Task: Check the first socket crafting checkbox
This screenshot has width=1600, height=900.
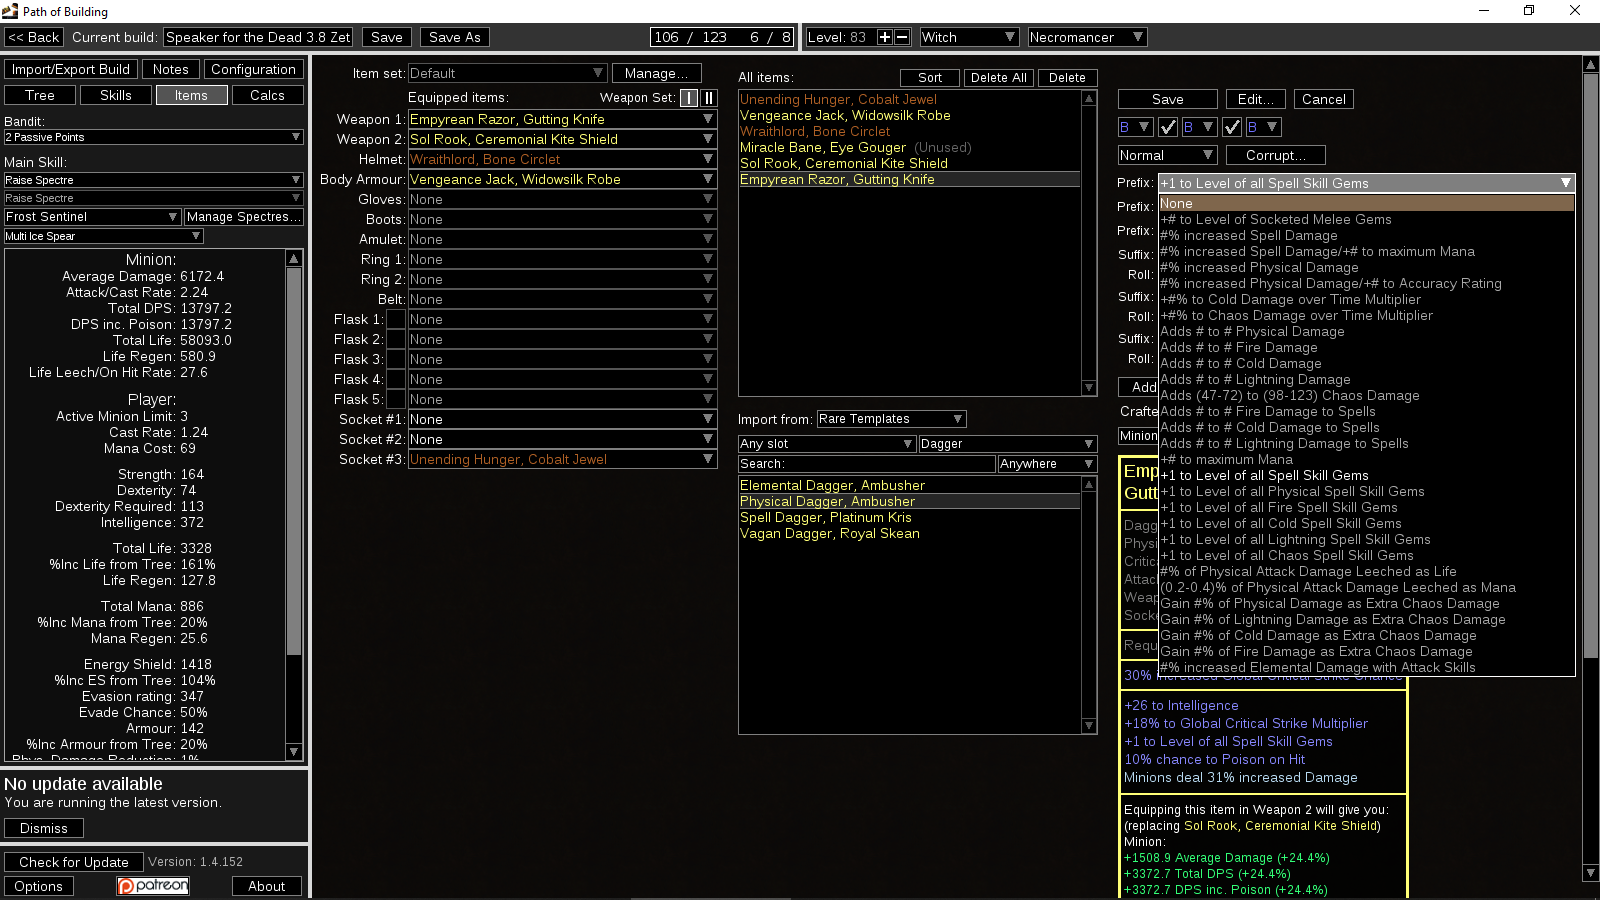Action: [x=1169, y=127]
